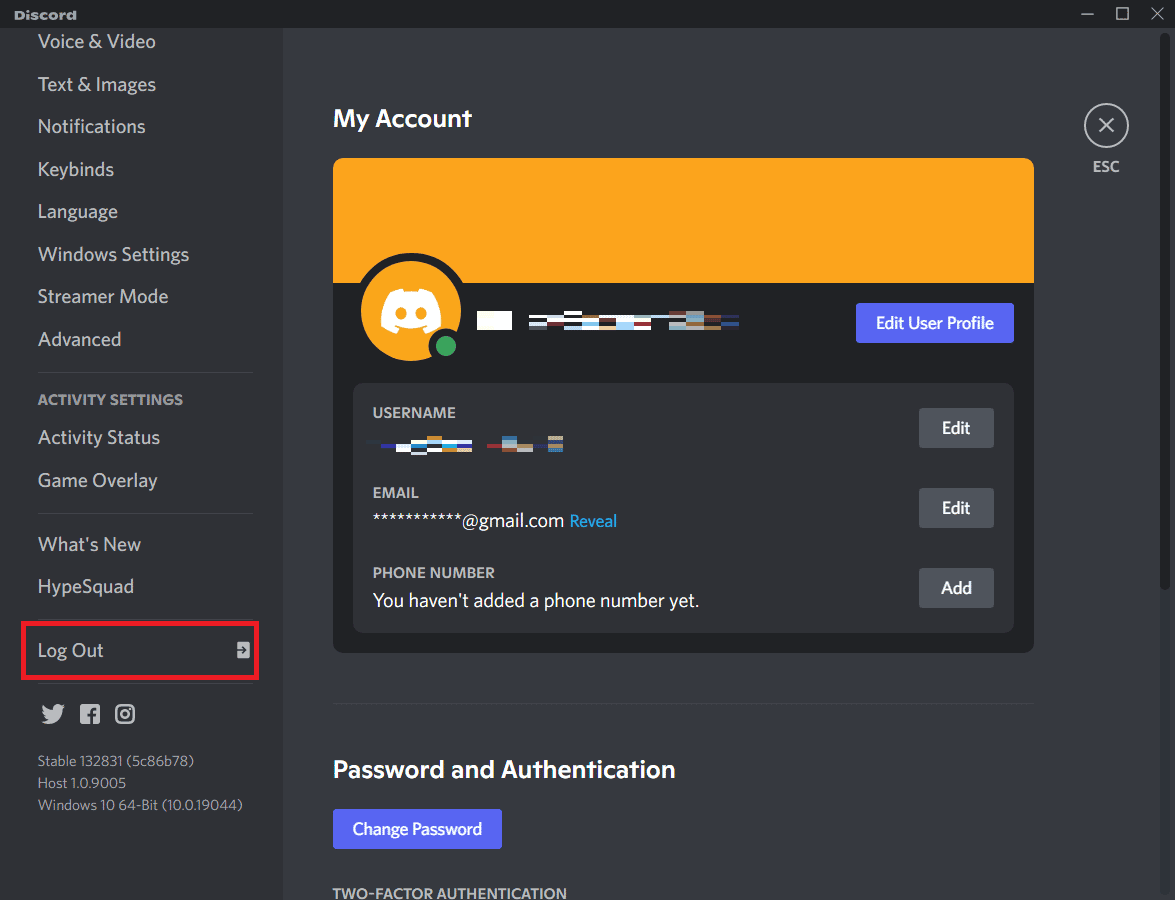Click Password and Authentication heading
Viewport: 1175px width, 900px height.
tap(504, 770)
